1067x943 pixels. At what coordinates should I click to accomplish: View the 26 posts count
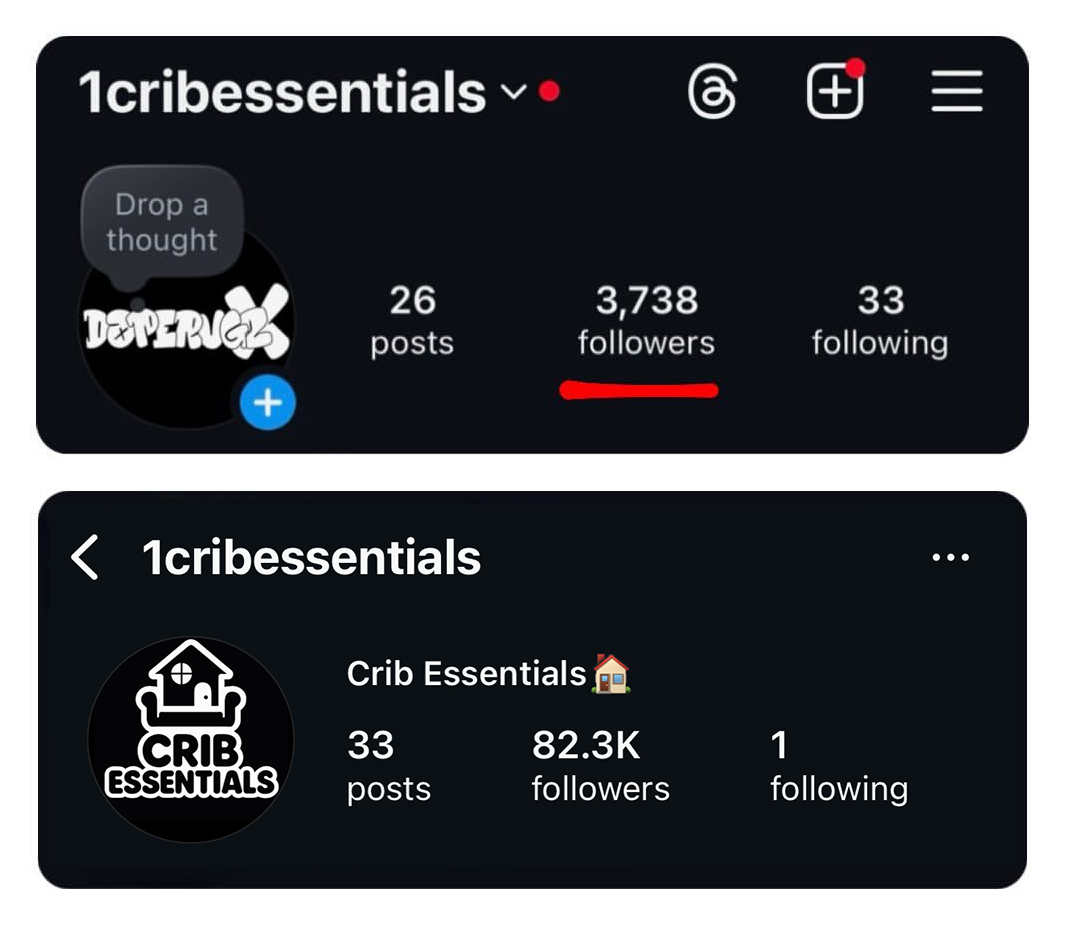tap(412, 320)
